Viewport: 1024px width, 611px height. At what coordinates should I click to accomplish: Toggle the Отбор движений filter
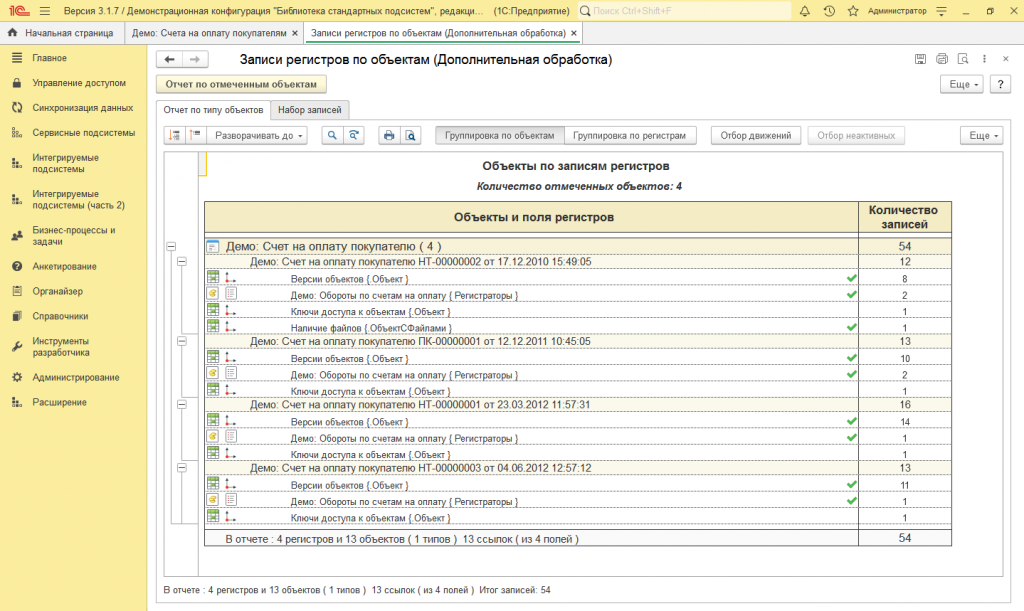[x=756, y=135]
